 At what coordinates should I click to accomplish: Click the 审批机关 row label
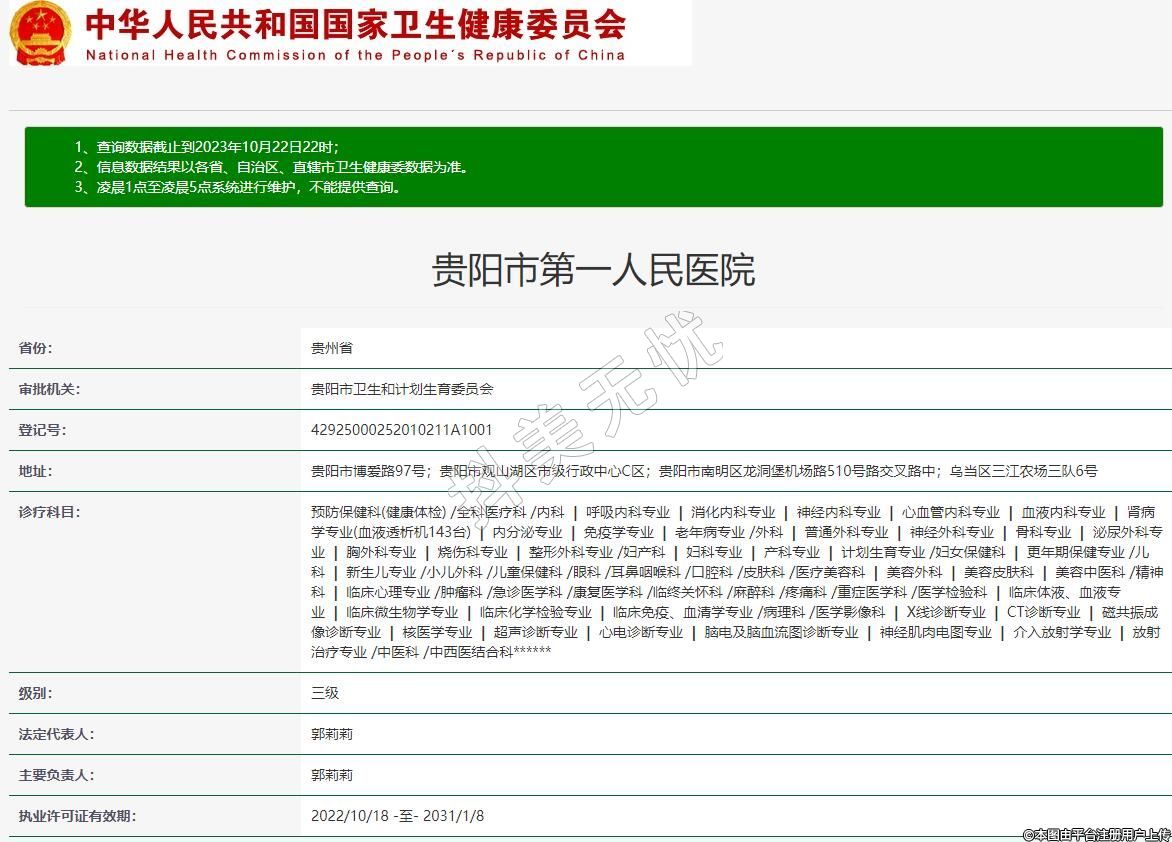pos(49,389)
